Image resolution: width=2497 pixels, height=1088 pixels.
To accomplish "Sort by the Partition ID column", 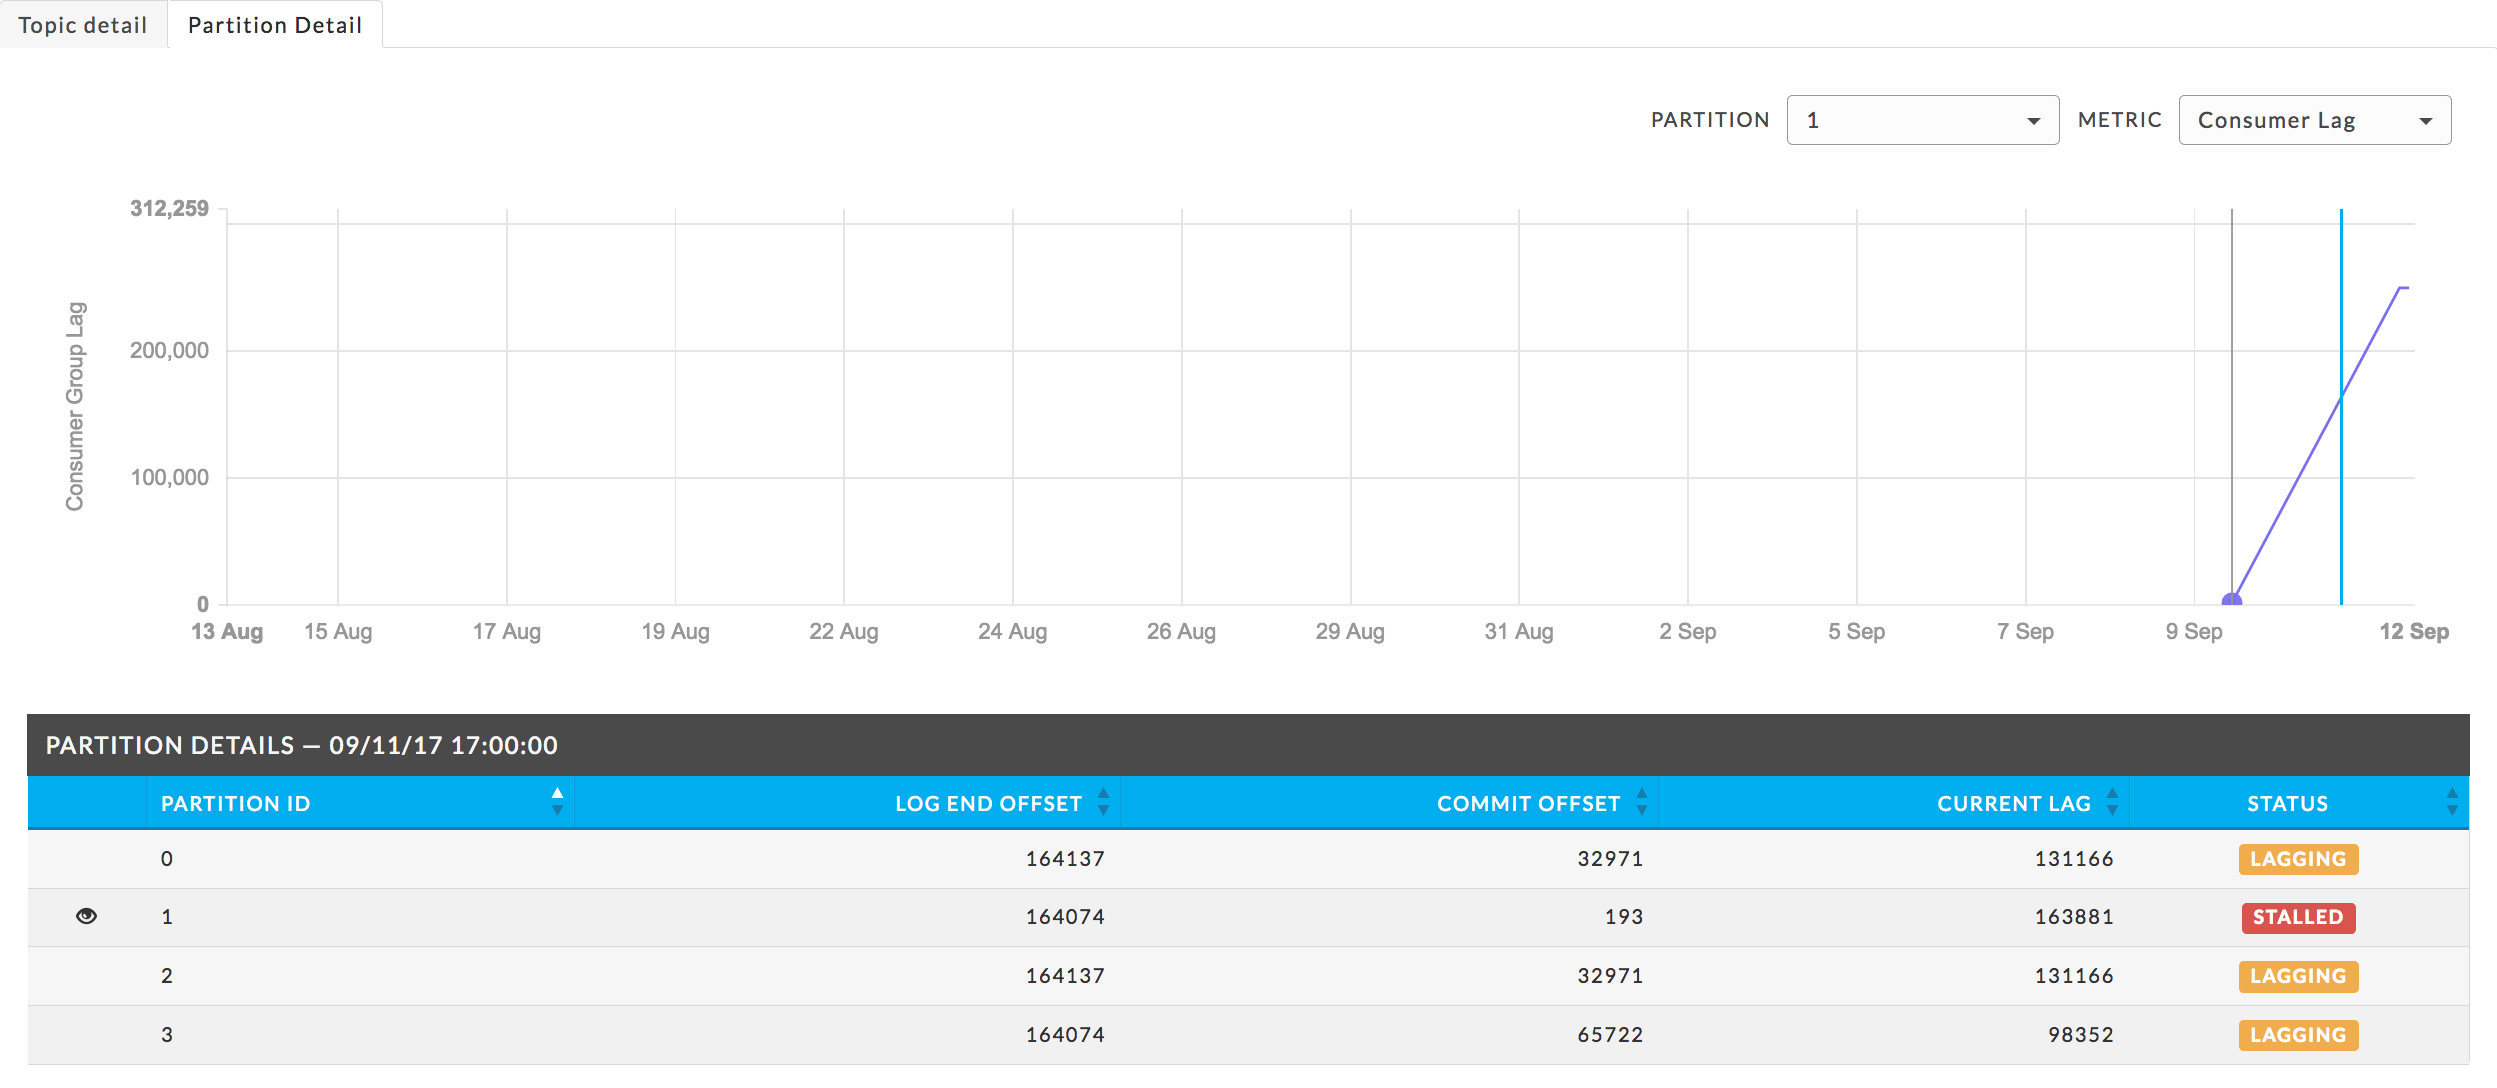I will (360, 803).
